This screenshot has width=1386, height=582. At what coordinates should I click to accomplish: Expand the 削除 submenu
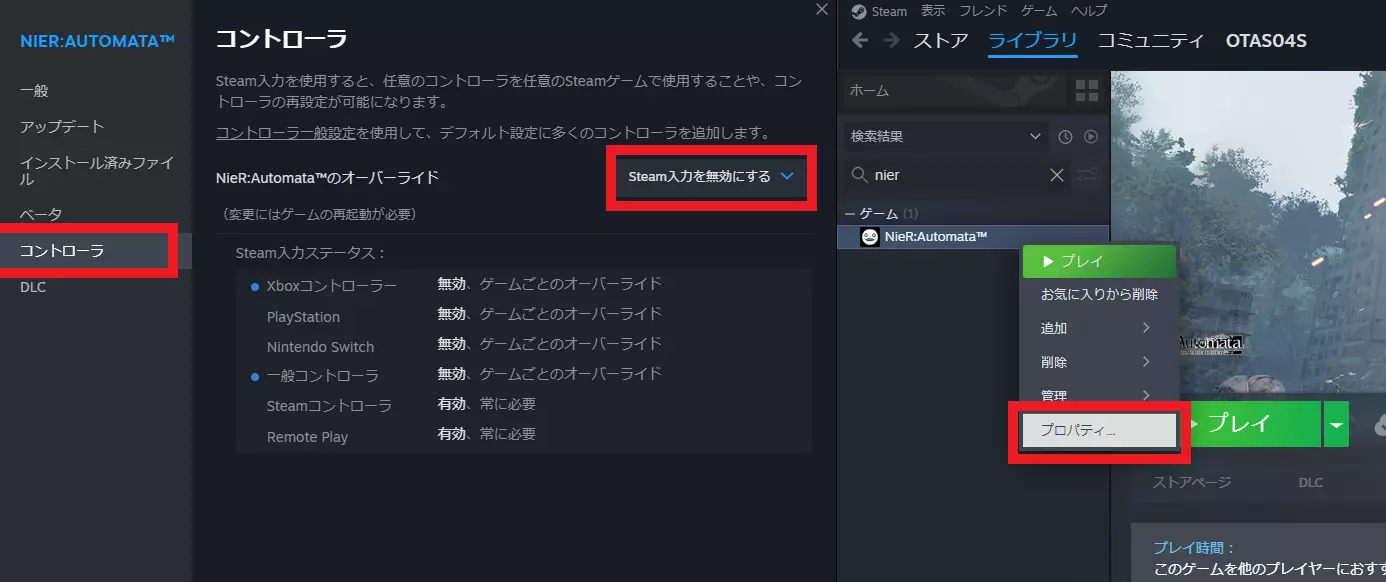pos(1097,362)
